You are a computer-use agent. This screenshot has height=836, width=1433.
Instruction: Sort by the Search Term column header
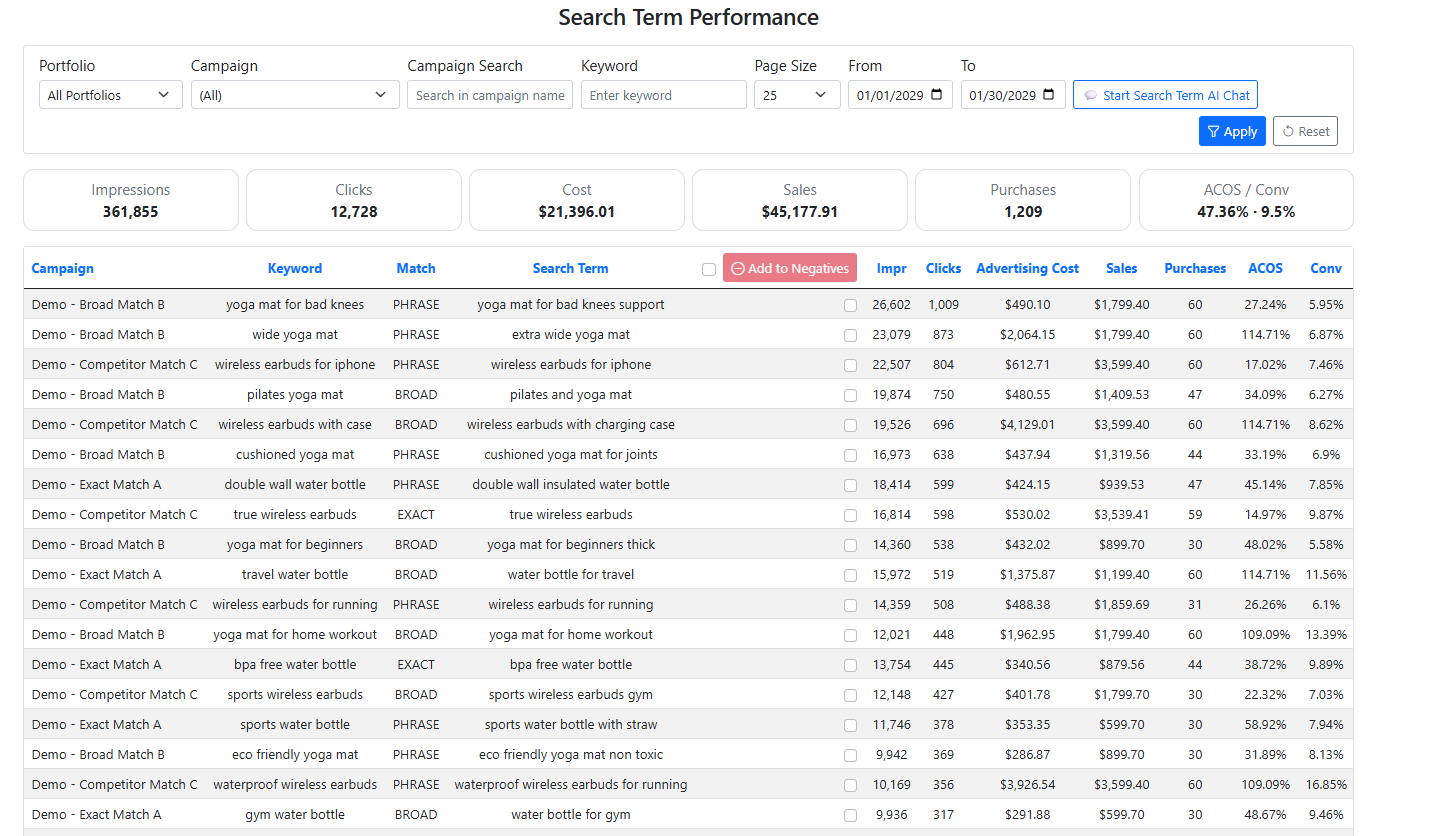[x=570, y=268]
